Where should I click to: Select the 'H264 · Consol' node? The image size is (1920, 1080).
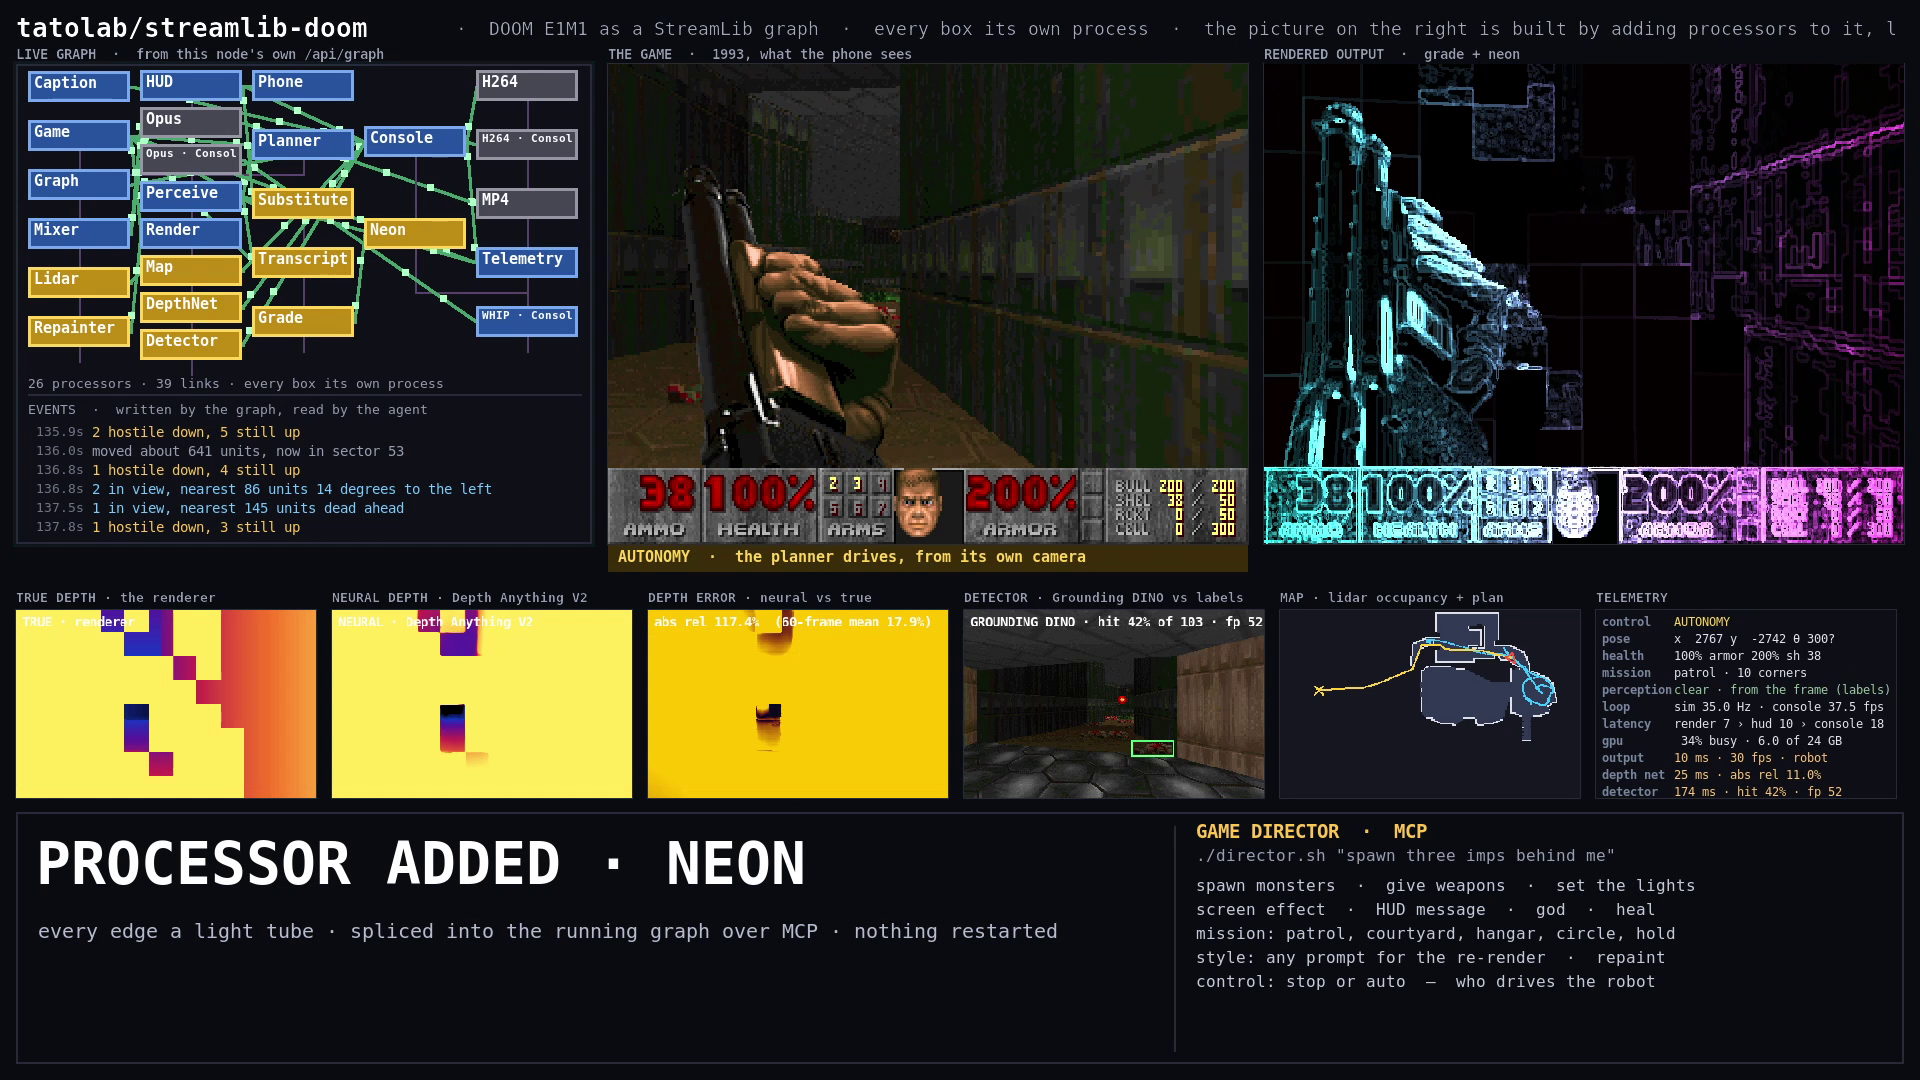point(527,144)
